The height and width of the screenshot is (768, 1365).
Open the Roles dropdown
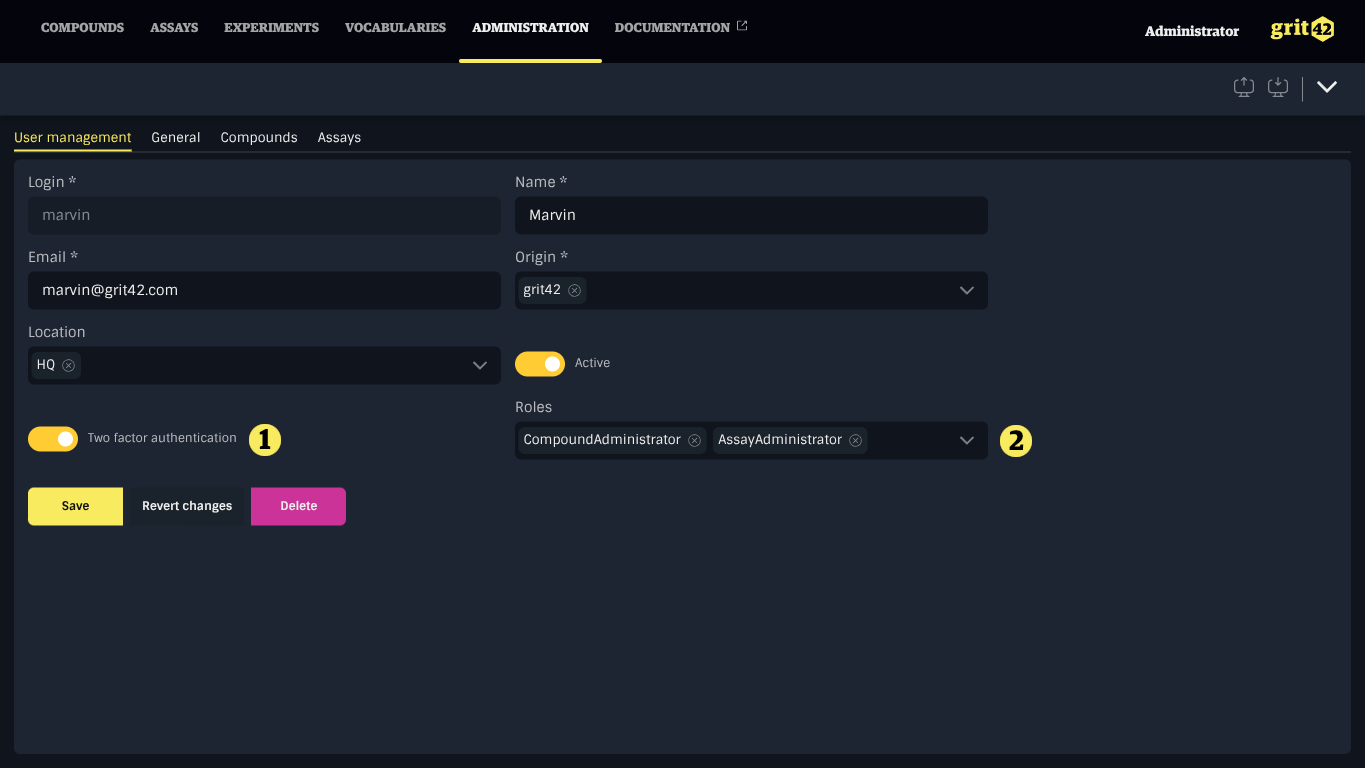pyautogui.click(x=967, y=440)
